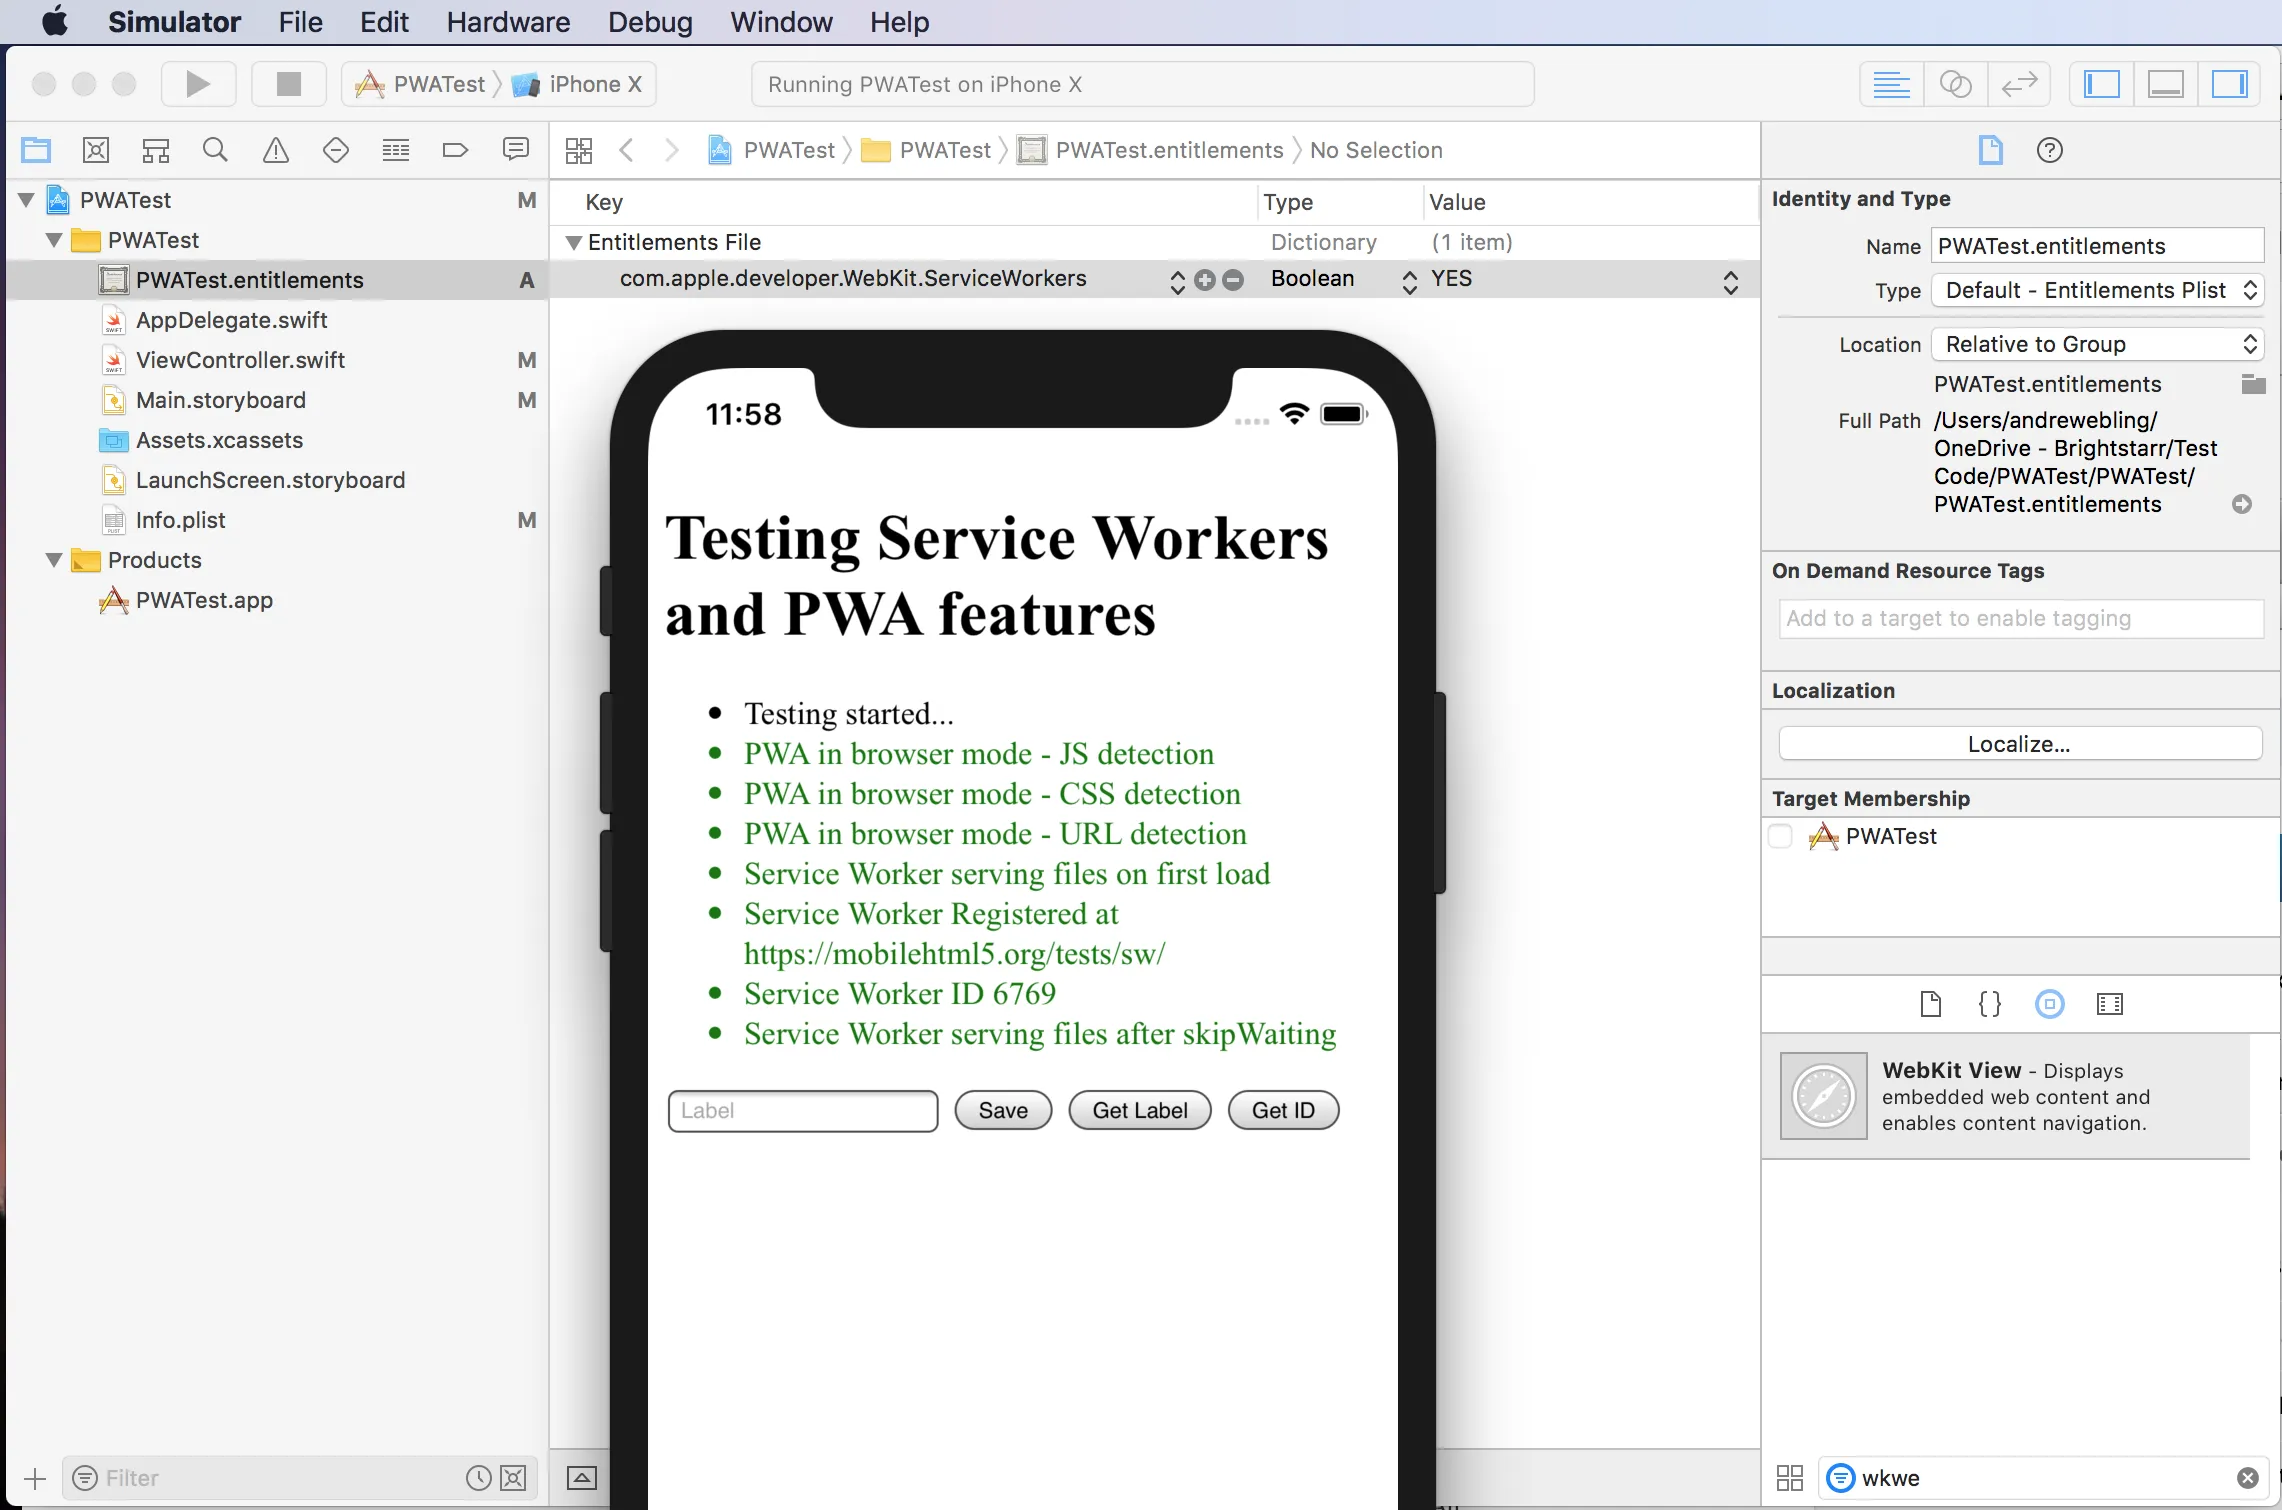Open the Issue navigator warning icon
Screen dimensions: 2282x1510
[x=275, y=150]
